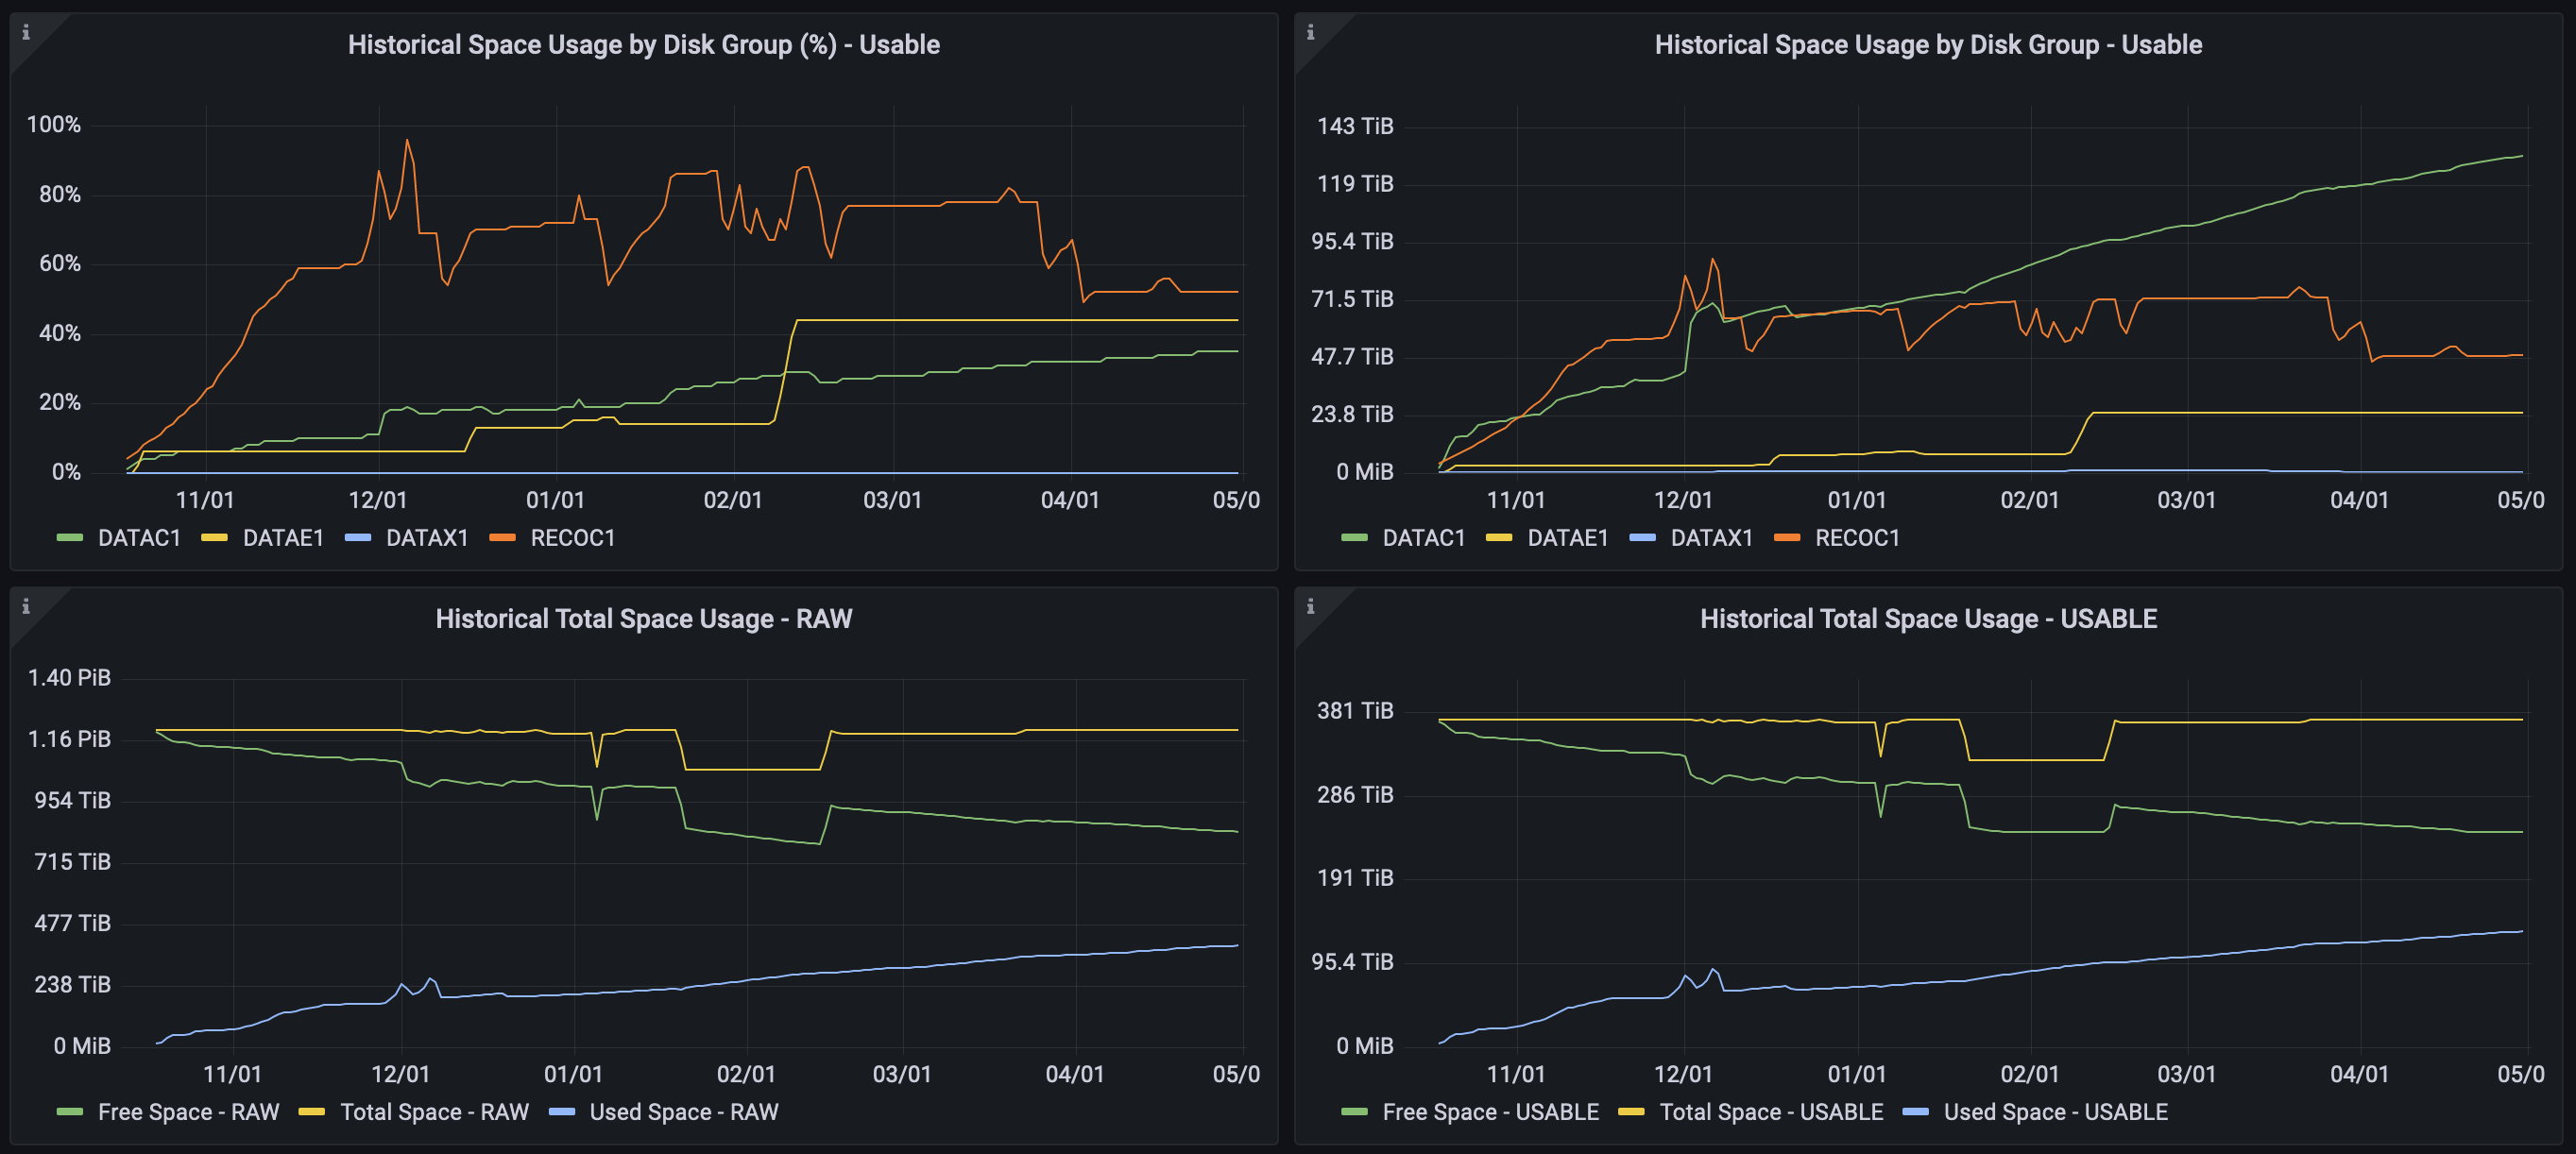Image resolution: width=2576 pixels, height=1154 pixels.
Task: Toggle DATAX1 series in percent usage legend
Action: [427, 538]
